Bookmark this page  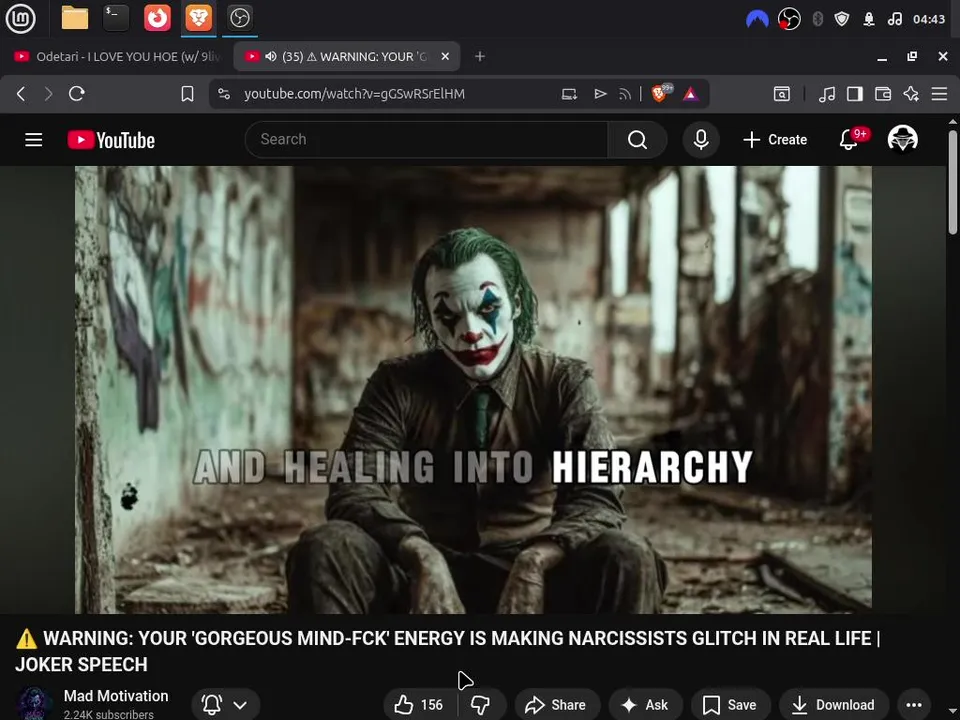[x=187, y=94]
